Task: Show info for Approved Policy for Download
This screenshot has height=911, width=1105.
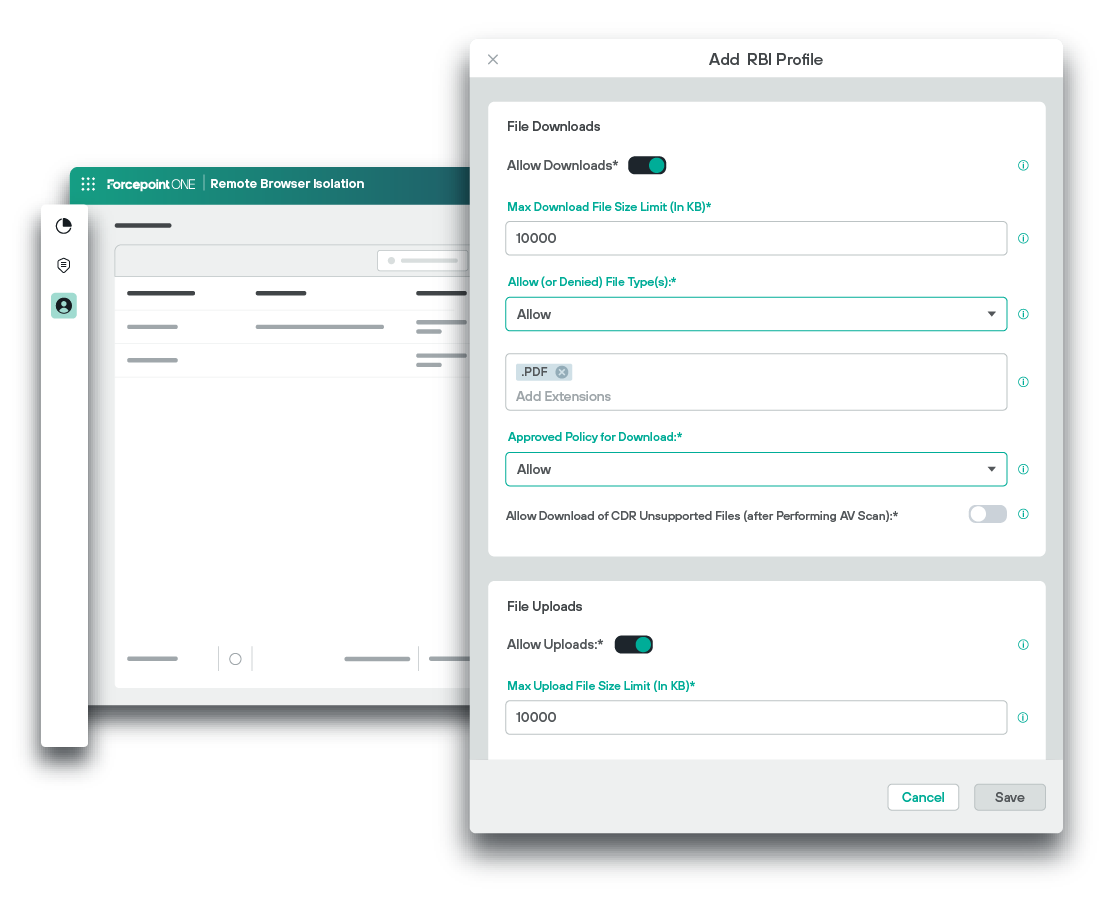Action: 1023,469
